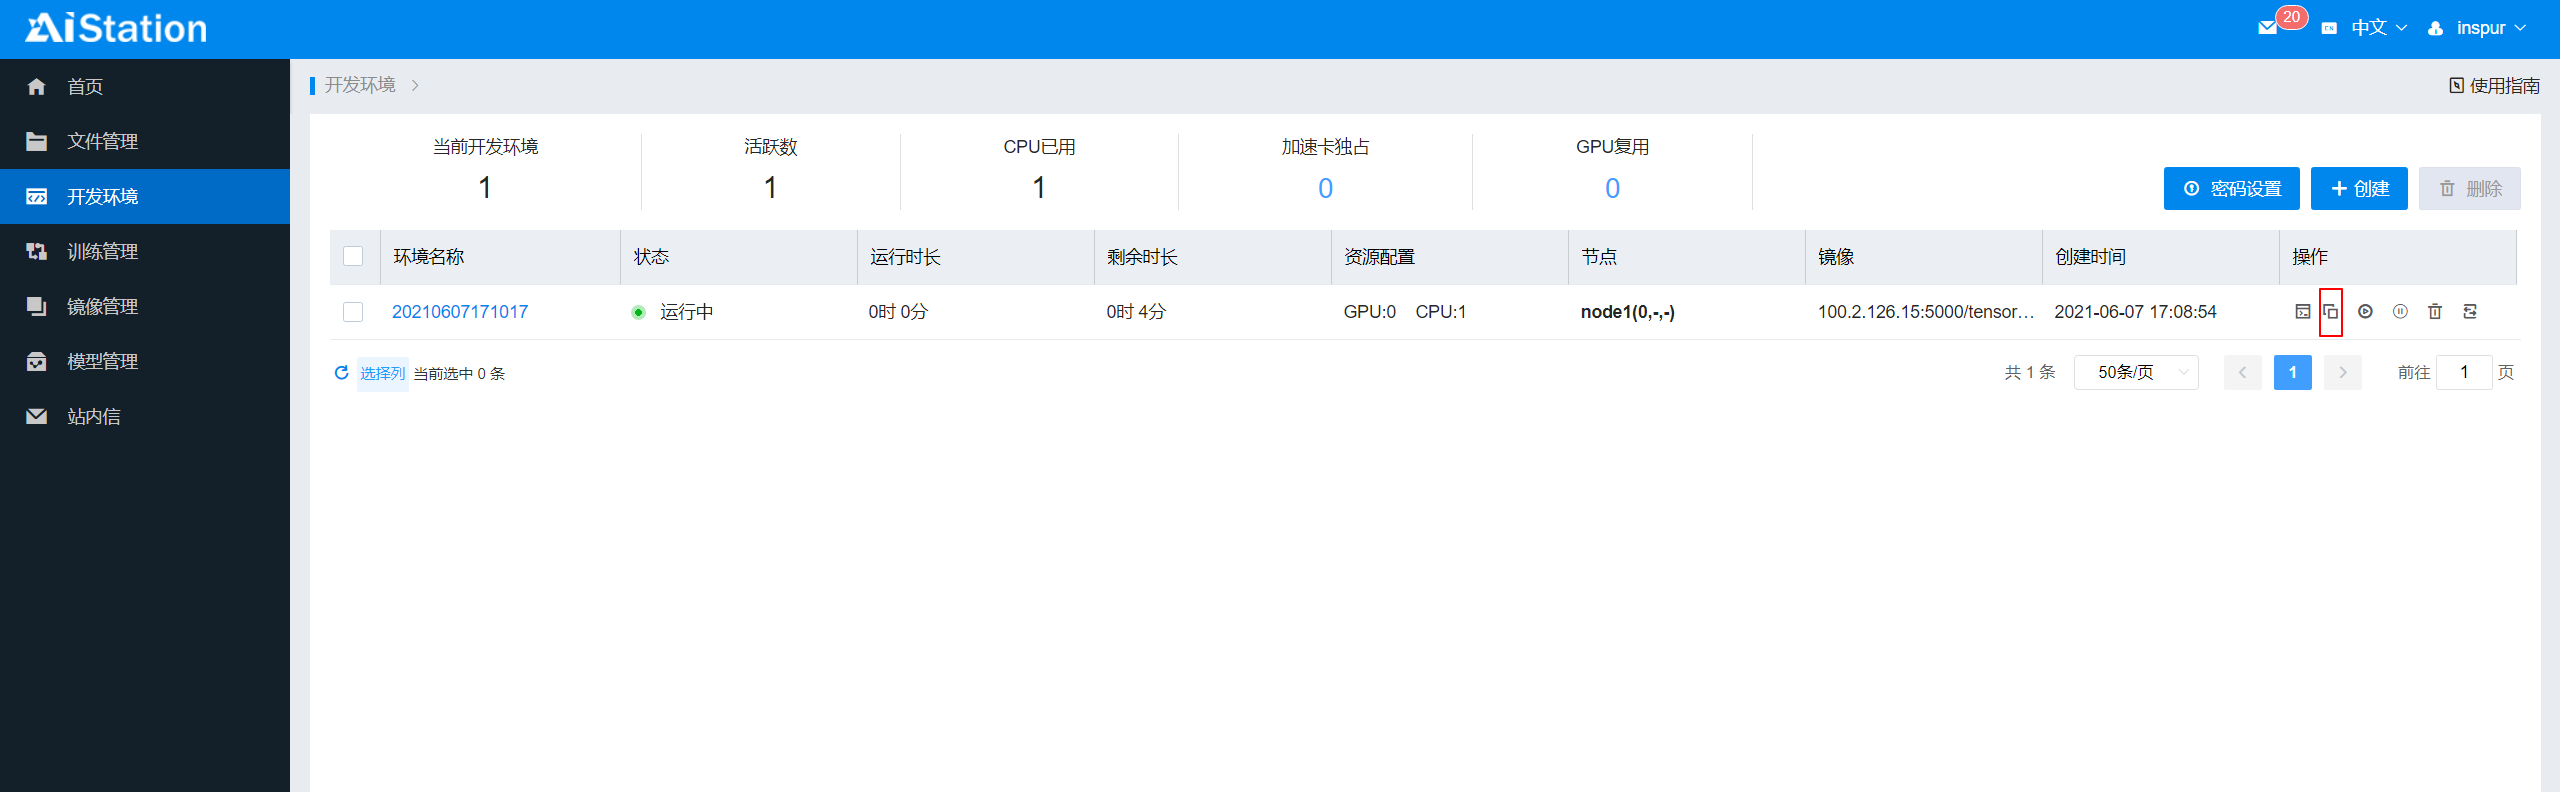Go to 训练管理 in the sidebar
Viewport: 2560px width, 792px height.
(x=102, y=251)
